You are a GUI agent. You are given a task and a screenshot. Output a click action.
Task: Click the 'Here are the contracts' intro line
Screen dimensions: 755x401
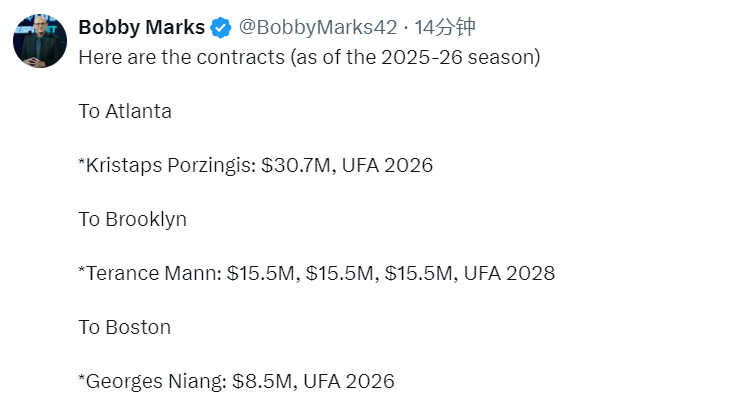click(x=309, y=57)
